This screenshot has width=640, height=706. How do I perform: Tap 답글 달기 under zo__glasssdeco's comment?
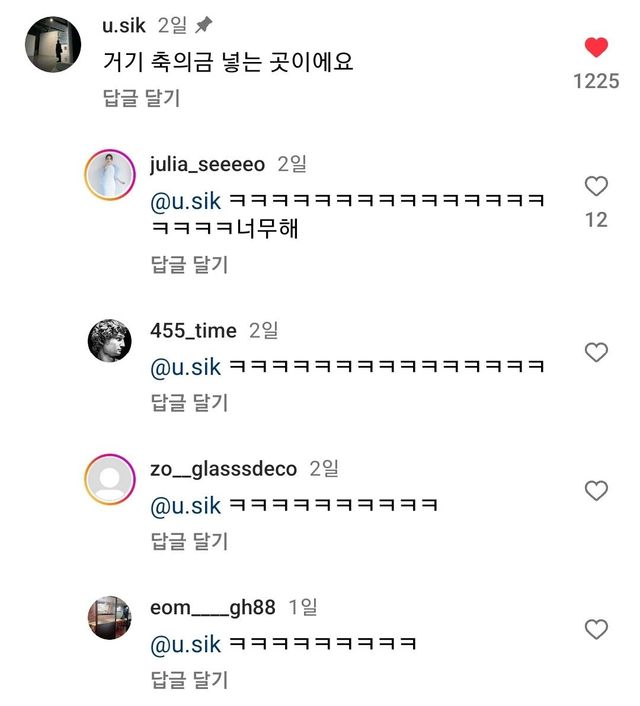(x=189, y=541)
